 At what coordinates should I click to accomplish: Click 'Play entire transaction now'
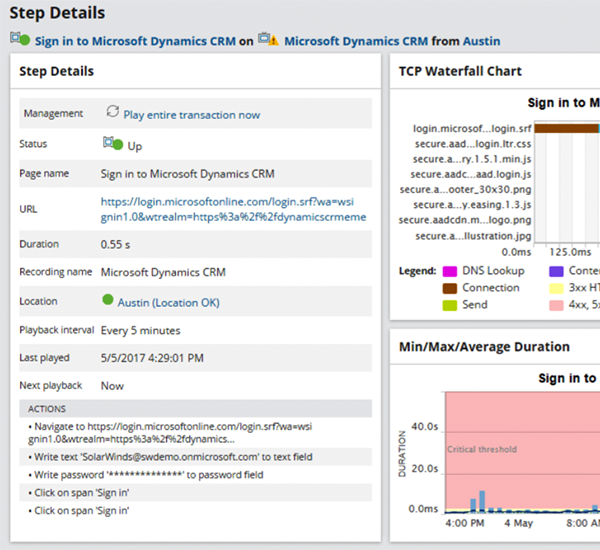[x=192, y=115]
